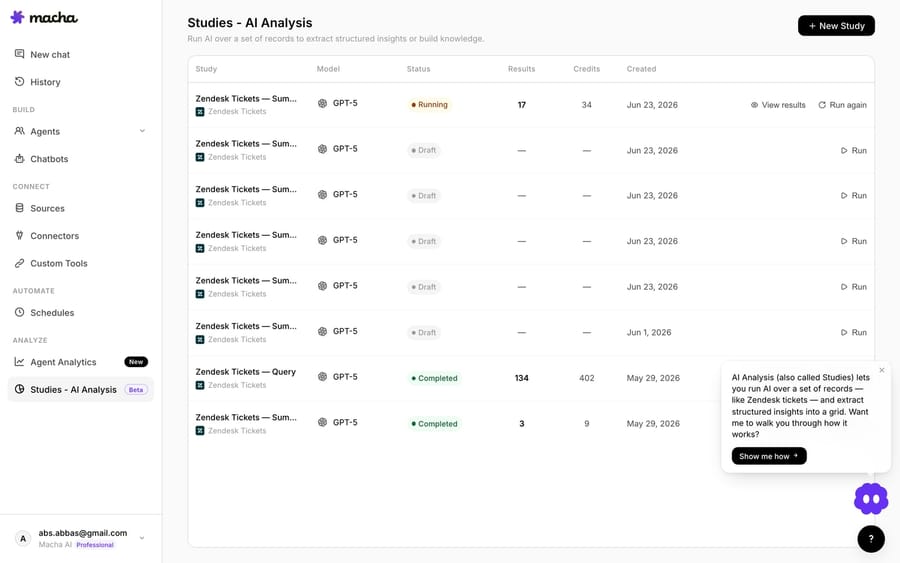Click Show me how button

pyautogui.click(x=769, y=456)
